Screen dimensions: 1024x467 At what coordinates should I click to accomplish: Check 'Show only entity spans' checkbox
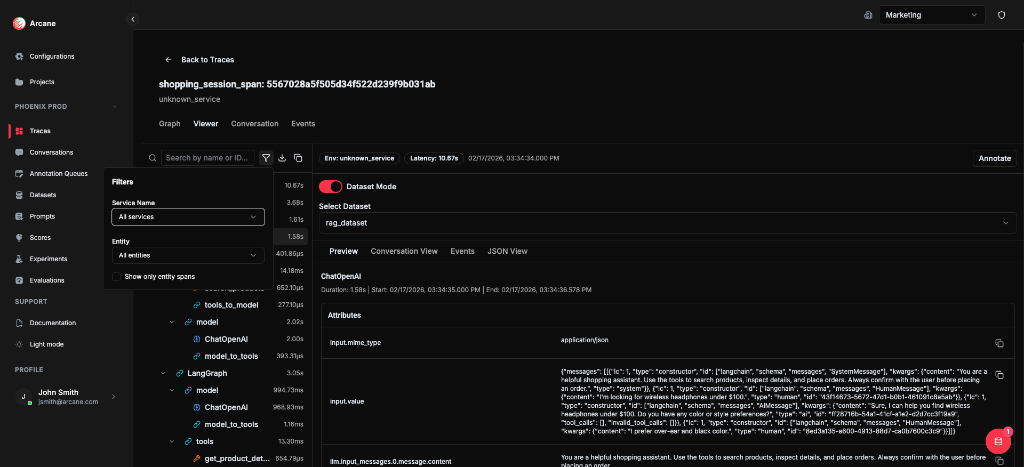pos(117,276)
